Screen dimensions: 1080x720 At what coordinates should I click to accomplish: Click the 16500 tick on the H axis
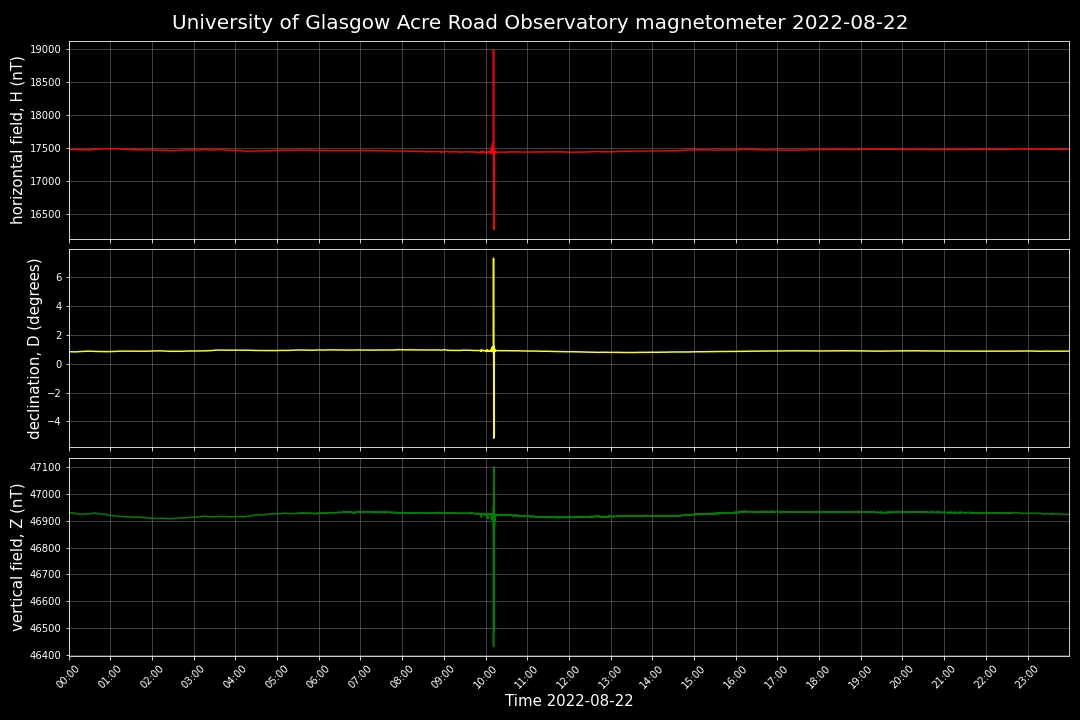tap(45, 215)
